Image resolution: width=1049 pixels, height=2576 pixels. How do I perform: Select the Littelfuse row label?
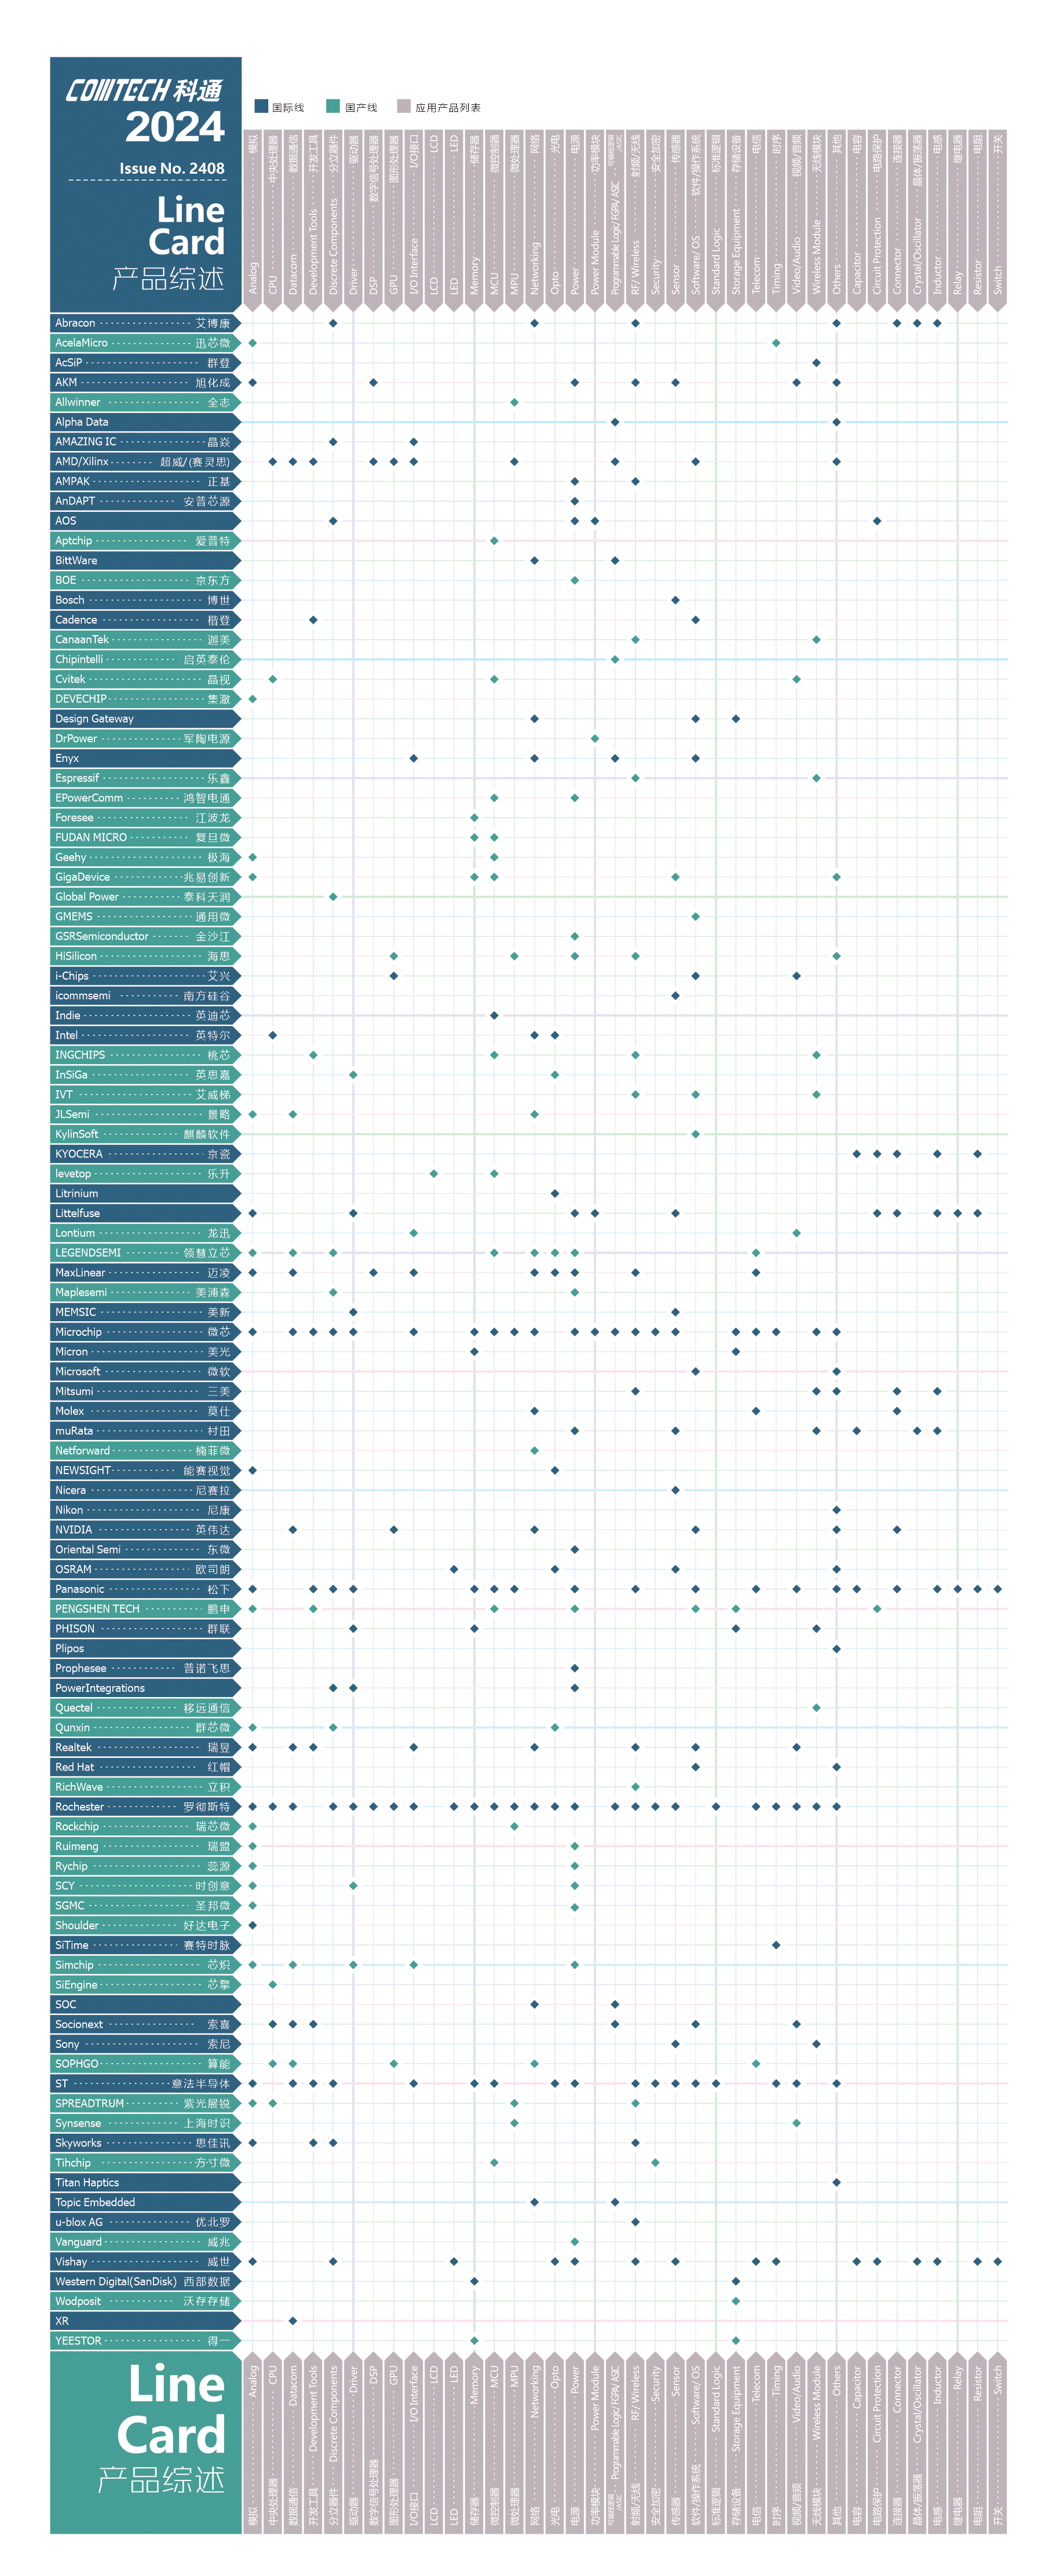145,1213
